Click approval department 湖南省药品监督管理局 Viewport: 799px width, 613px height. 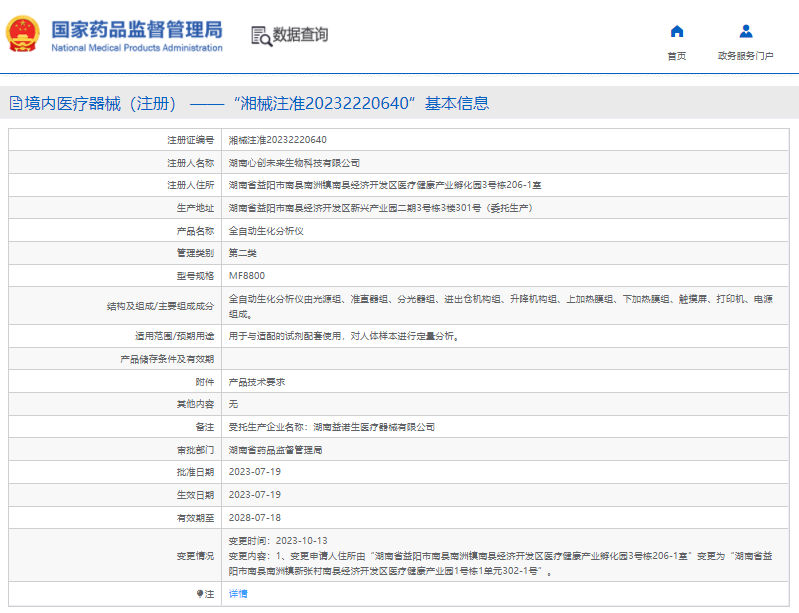(x=275, y=450)
